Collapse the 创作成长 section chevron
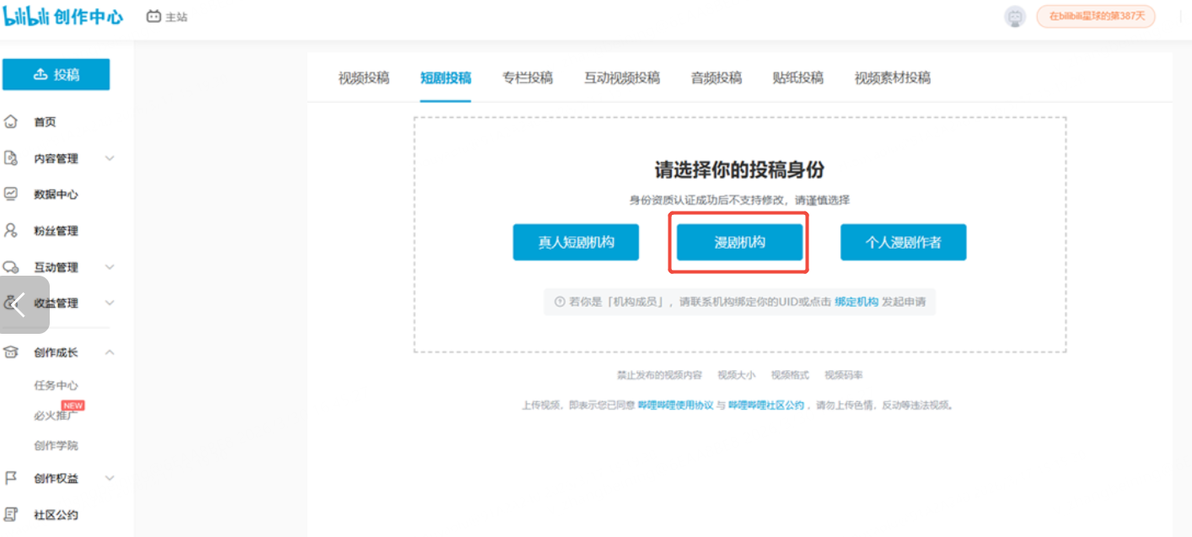Image resolution: width=1192 pixels, height=537 pixels. [109, 352]
